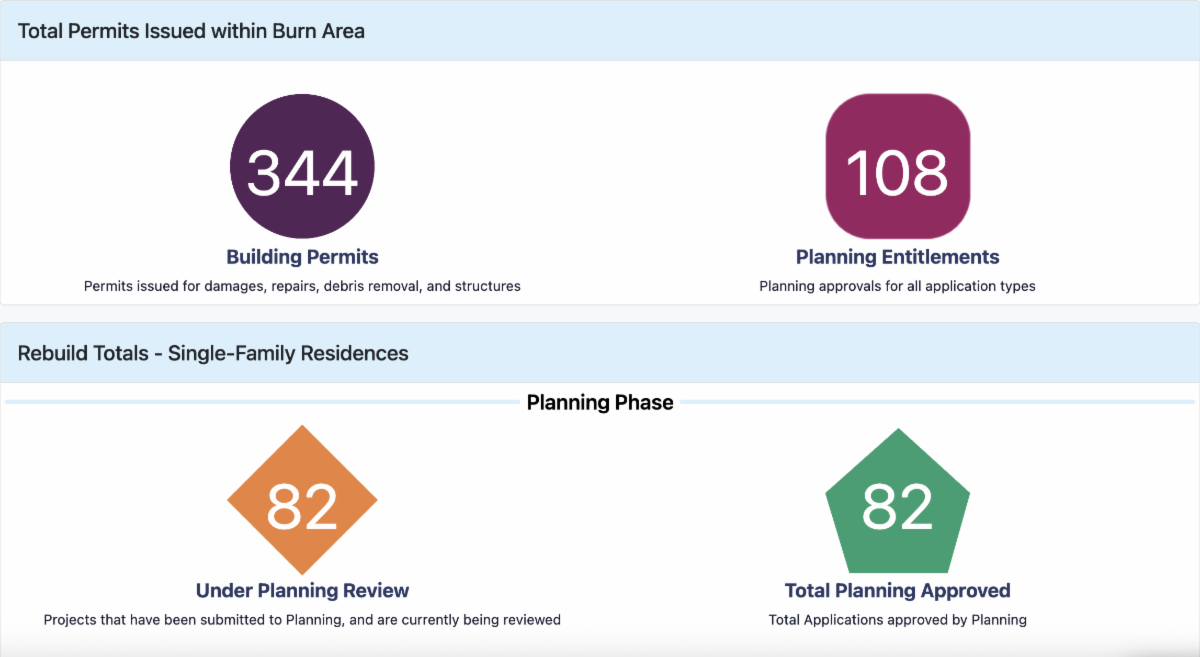This screenshot has width=1200, height=657.
Task: Click the 82 count above Under Planning Review
Action: tap(302, 506)
